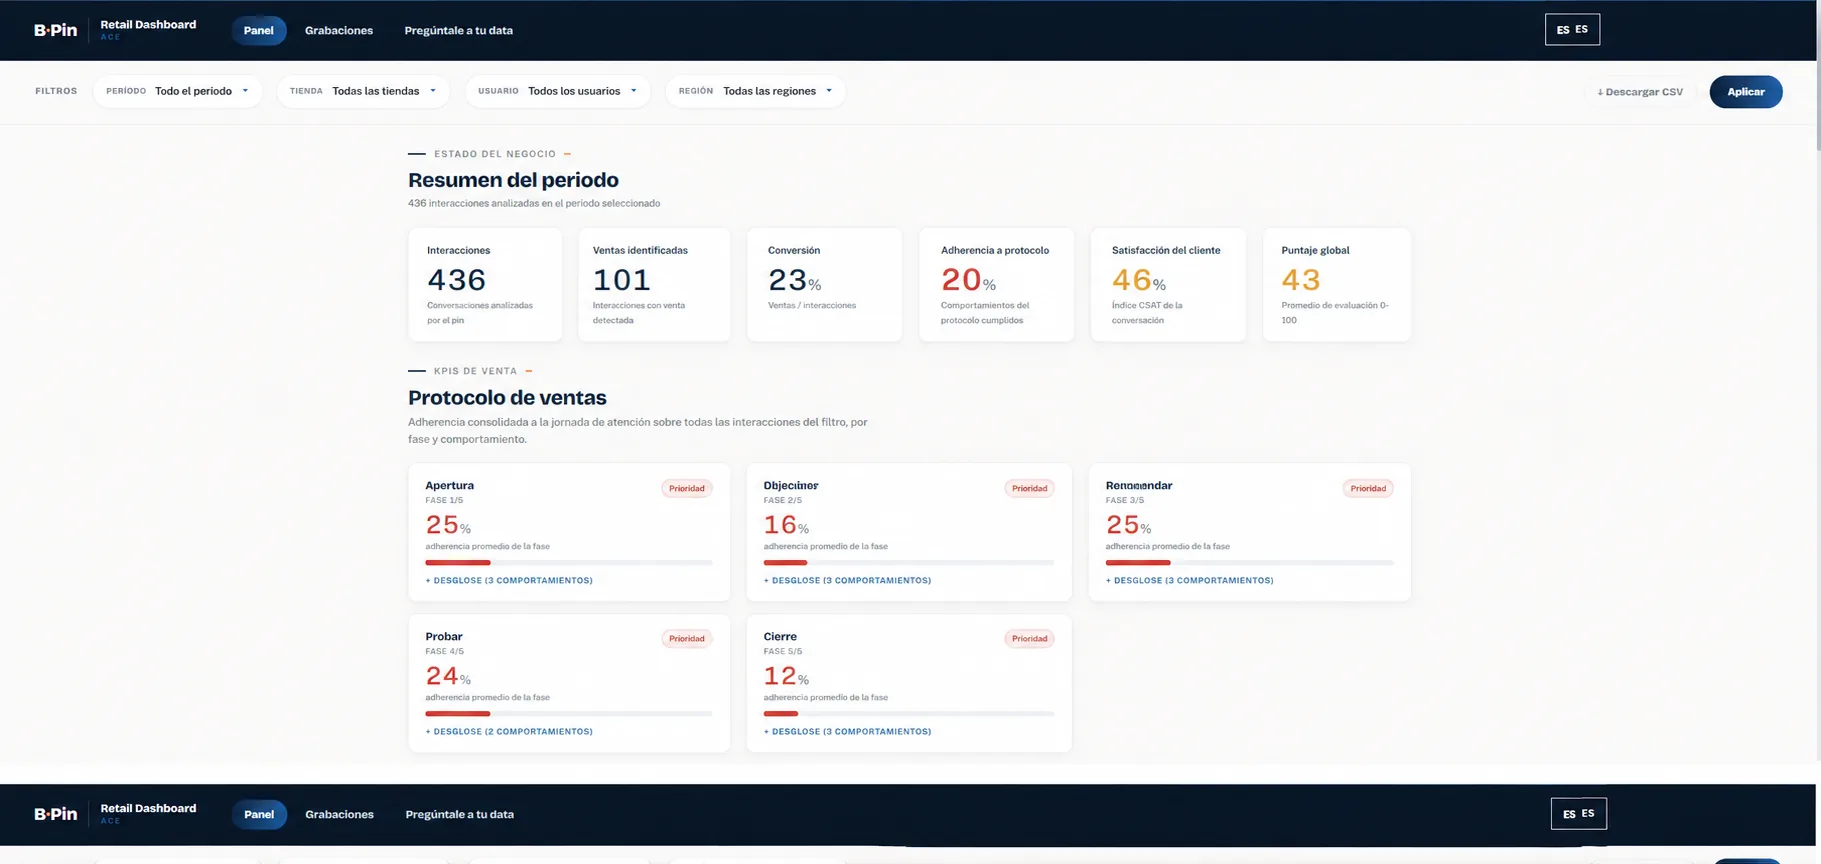This screenshot has height=864, width=1821.
Task: Open Pregúntale a tu data in upper header
Action: (x=458, y=30)
